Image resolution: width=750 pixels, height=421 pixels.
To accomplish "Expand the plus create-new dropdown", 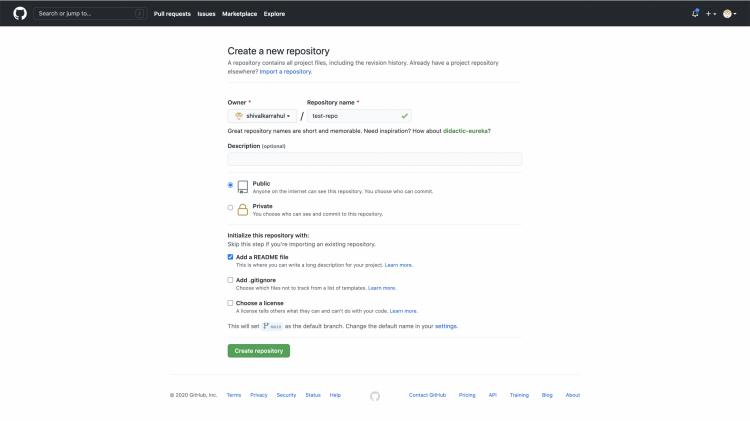I will 711,13.
